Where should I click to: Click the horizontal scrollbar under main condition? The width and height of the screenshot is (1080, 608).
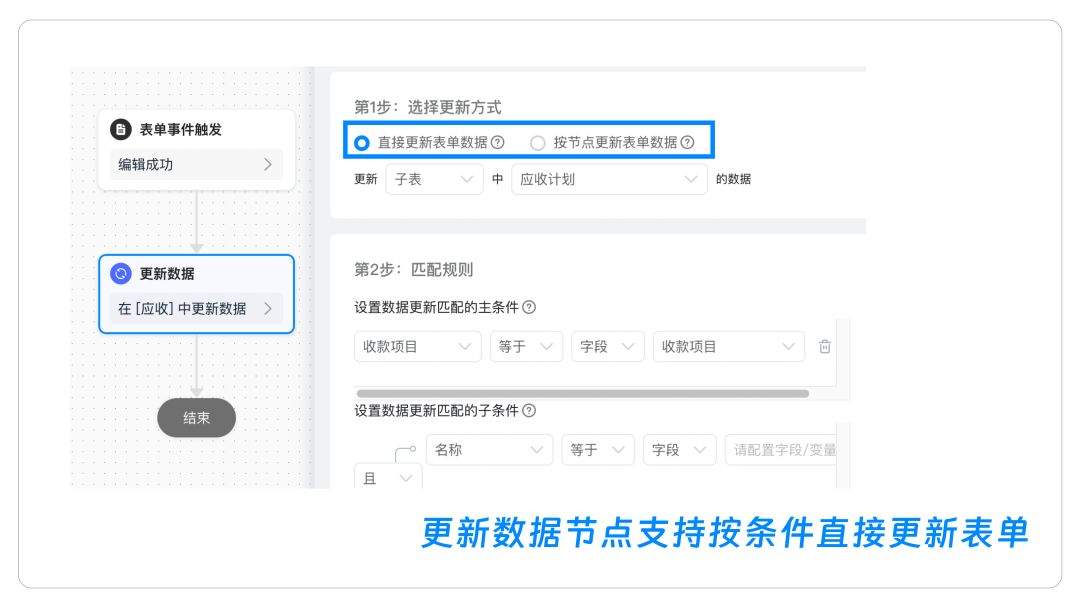point(582,394)
